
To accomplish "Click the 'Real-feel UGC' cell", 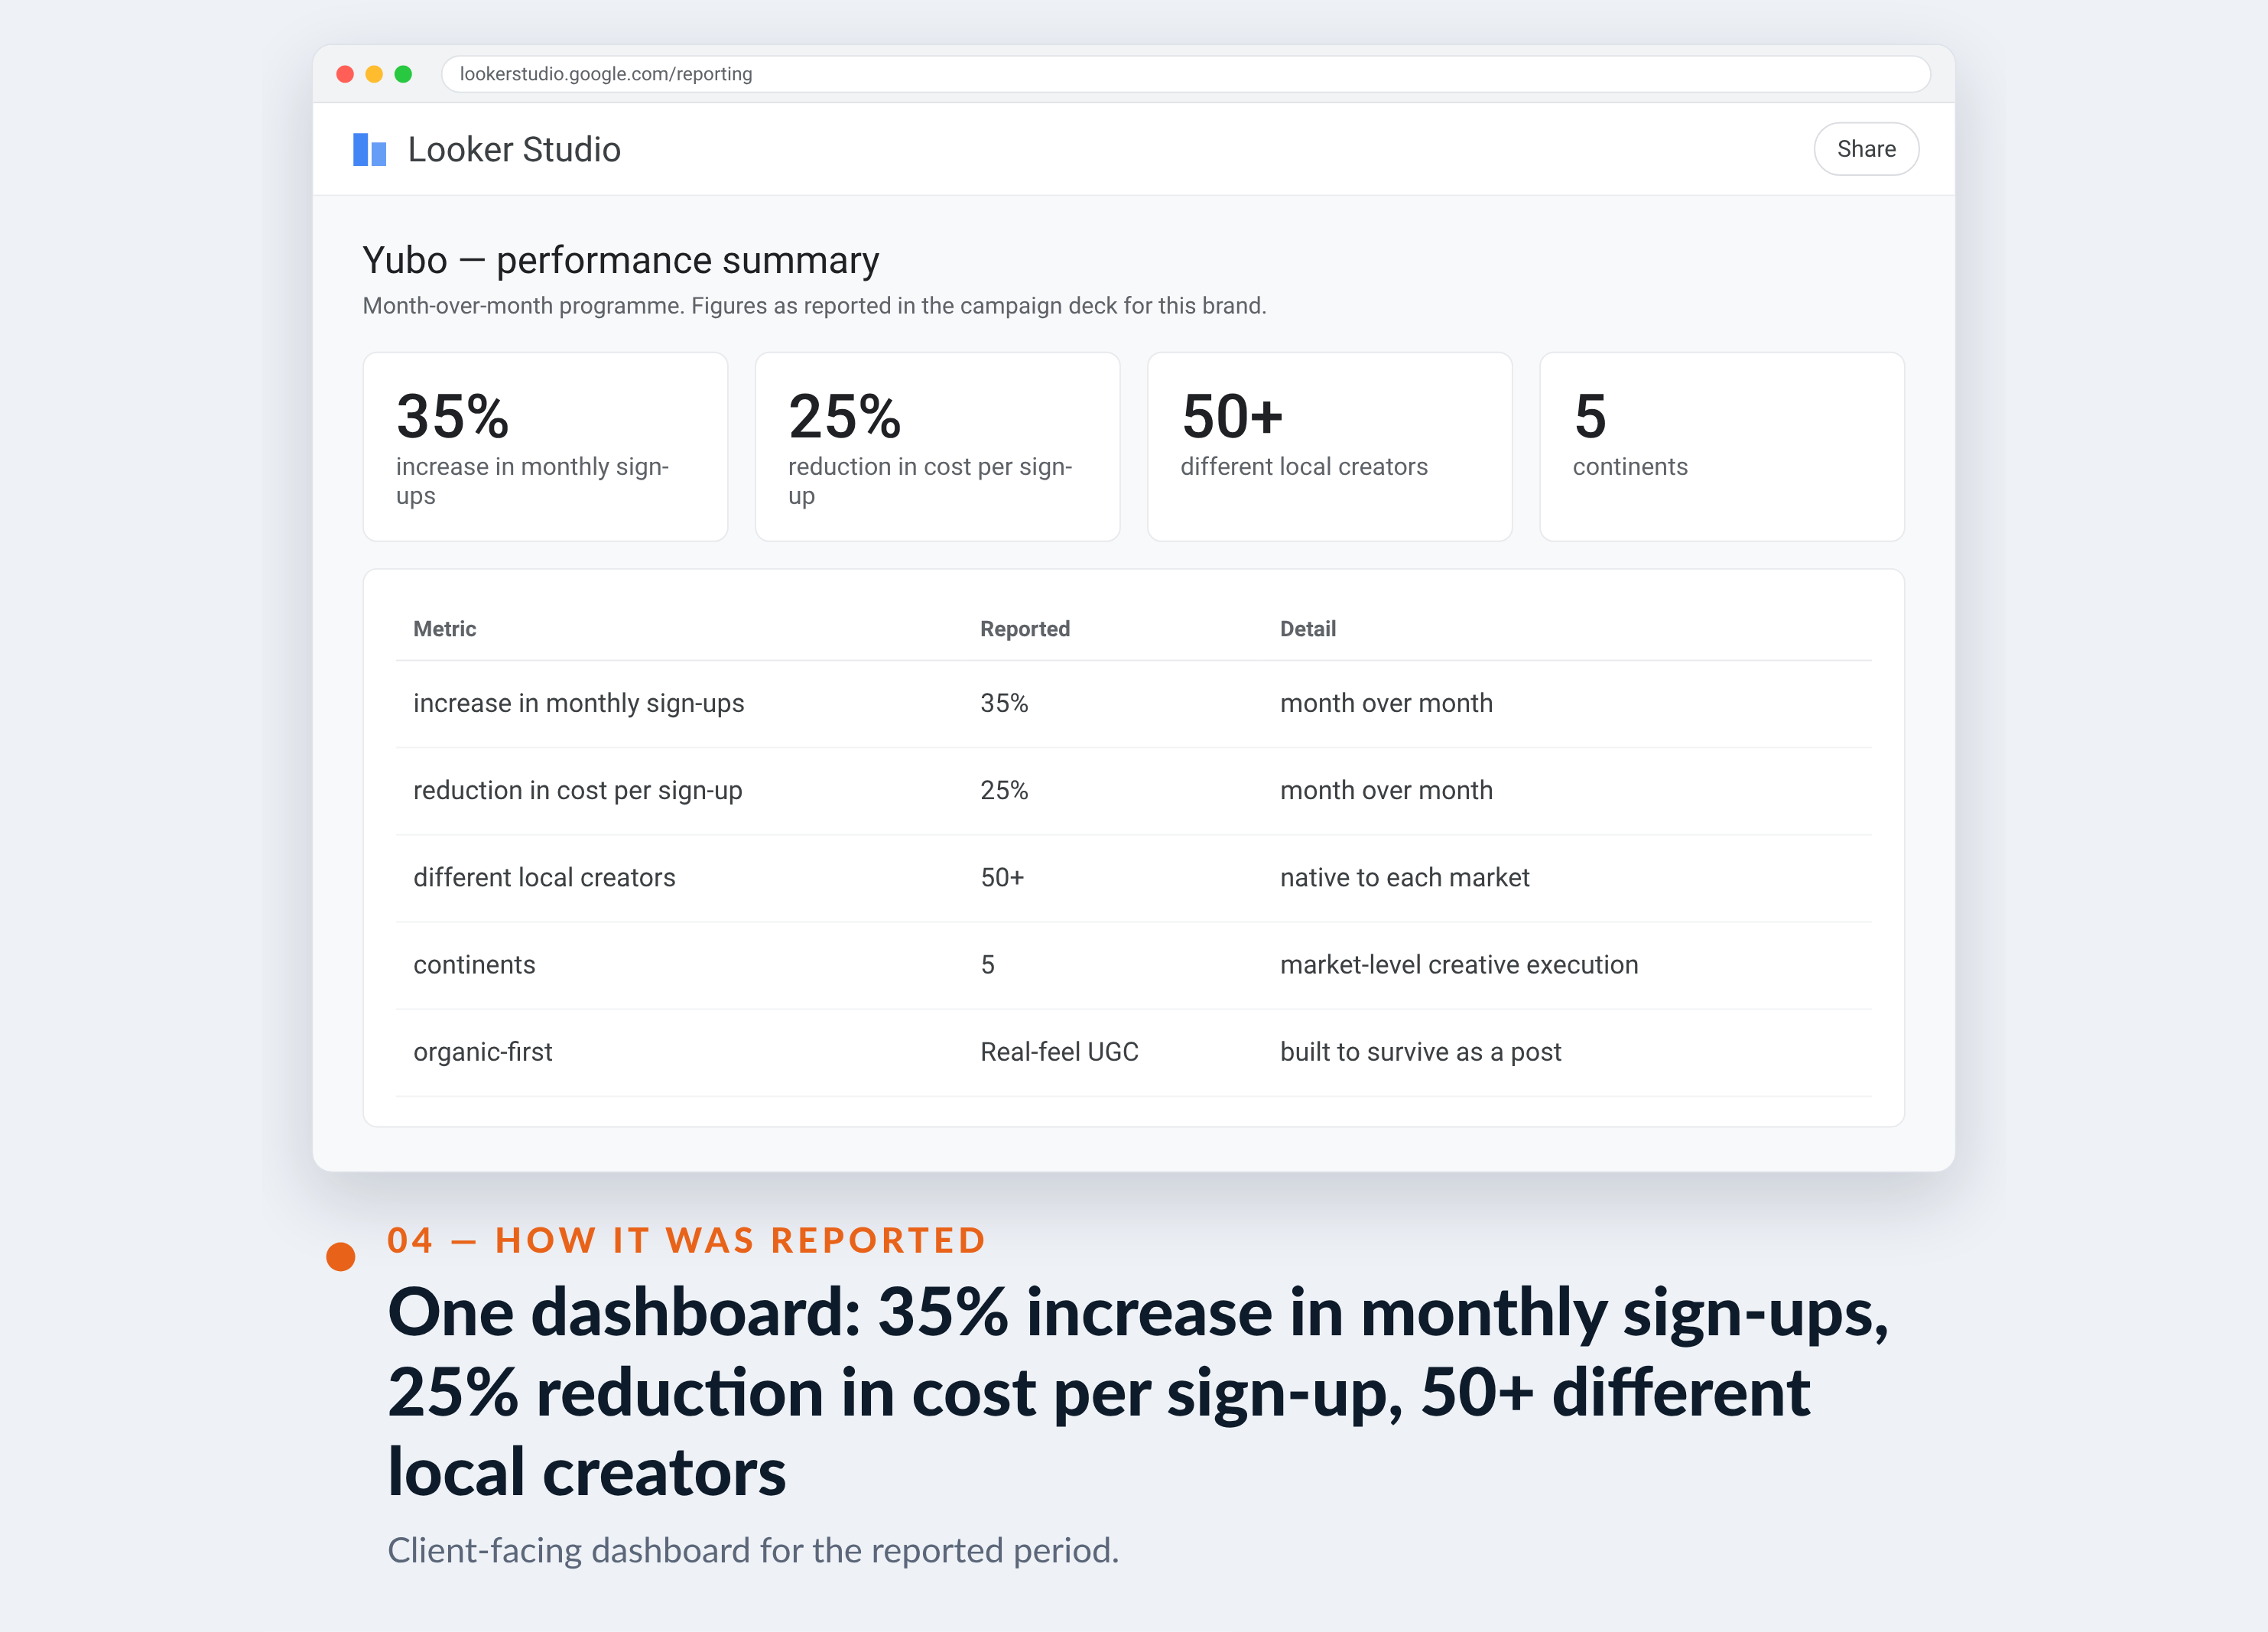I will point(1059,1052).
